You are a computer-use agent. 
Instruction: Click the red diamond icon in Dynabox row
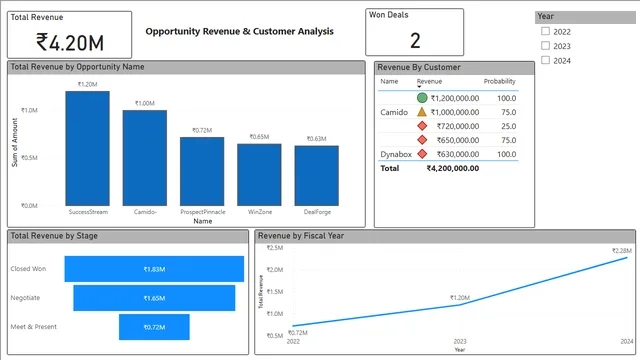tap(422, 154)
